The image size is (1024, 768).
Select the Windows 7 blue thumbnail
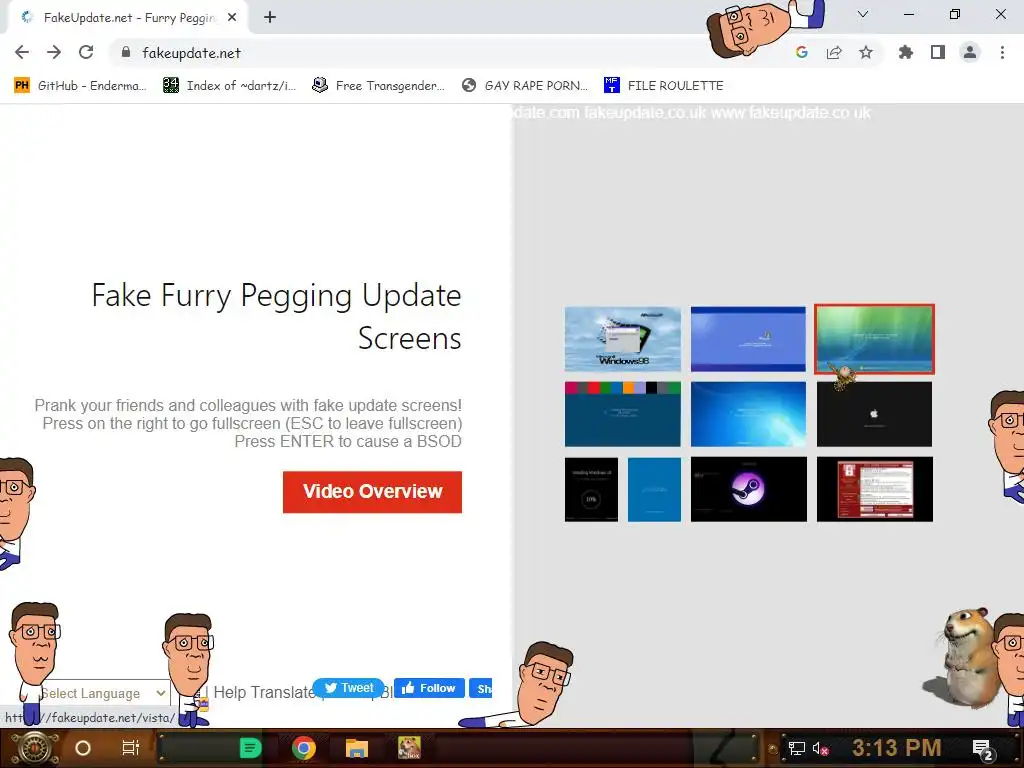coord(748,414)
